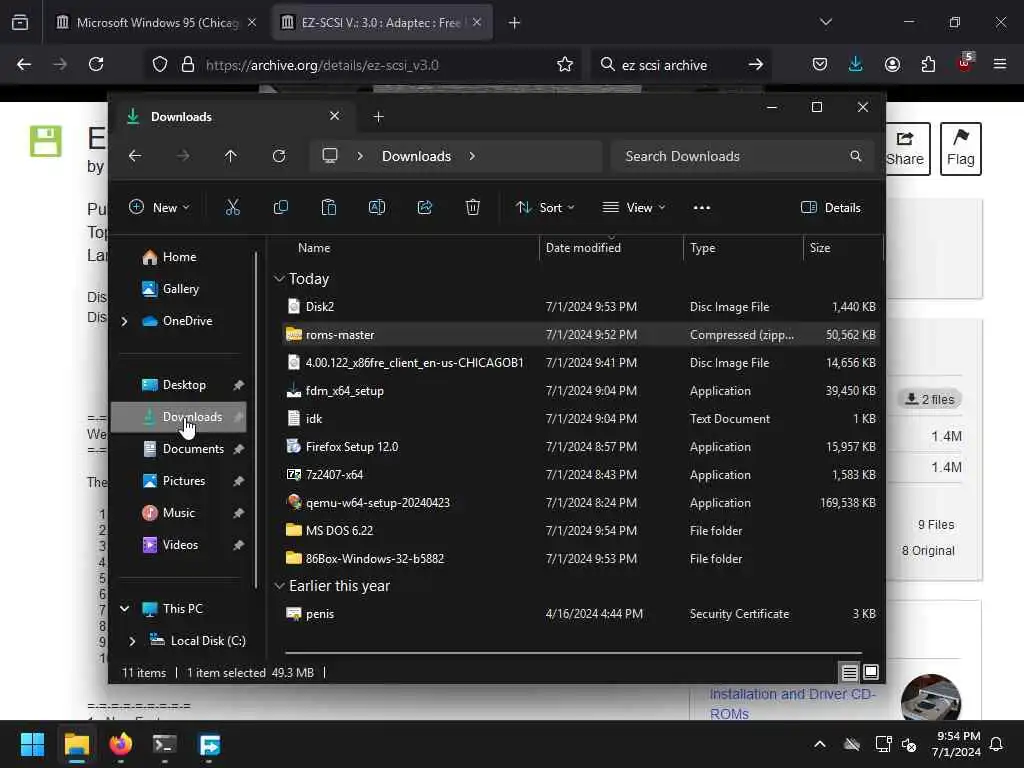This screenshot has height=768, width=1024.
Task: Switch to details list view icon in status bar
Action: pyautogui.click(x=849, y=672)
